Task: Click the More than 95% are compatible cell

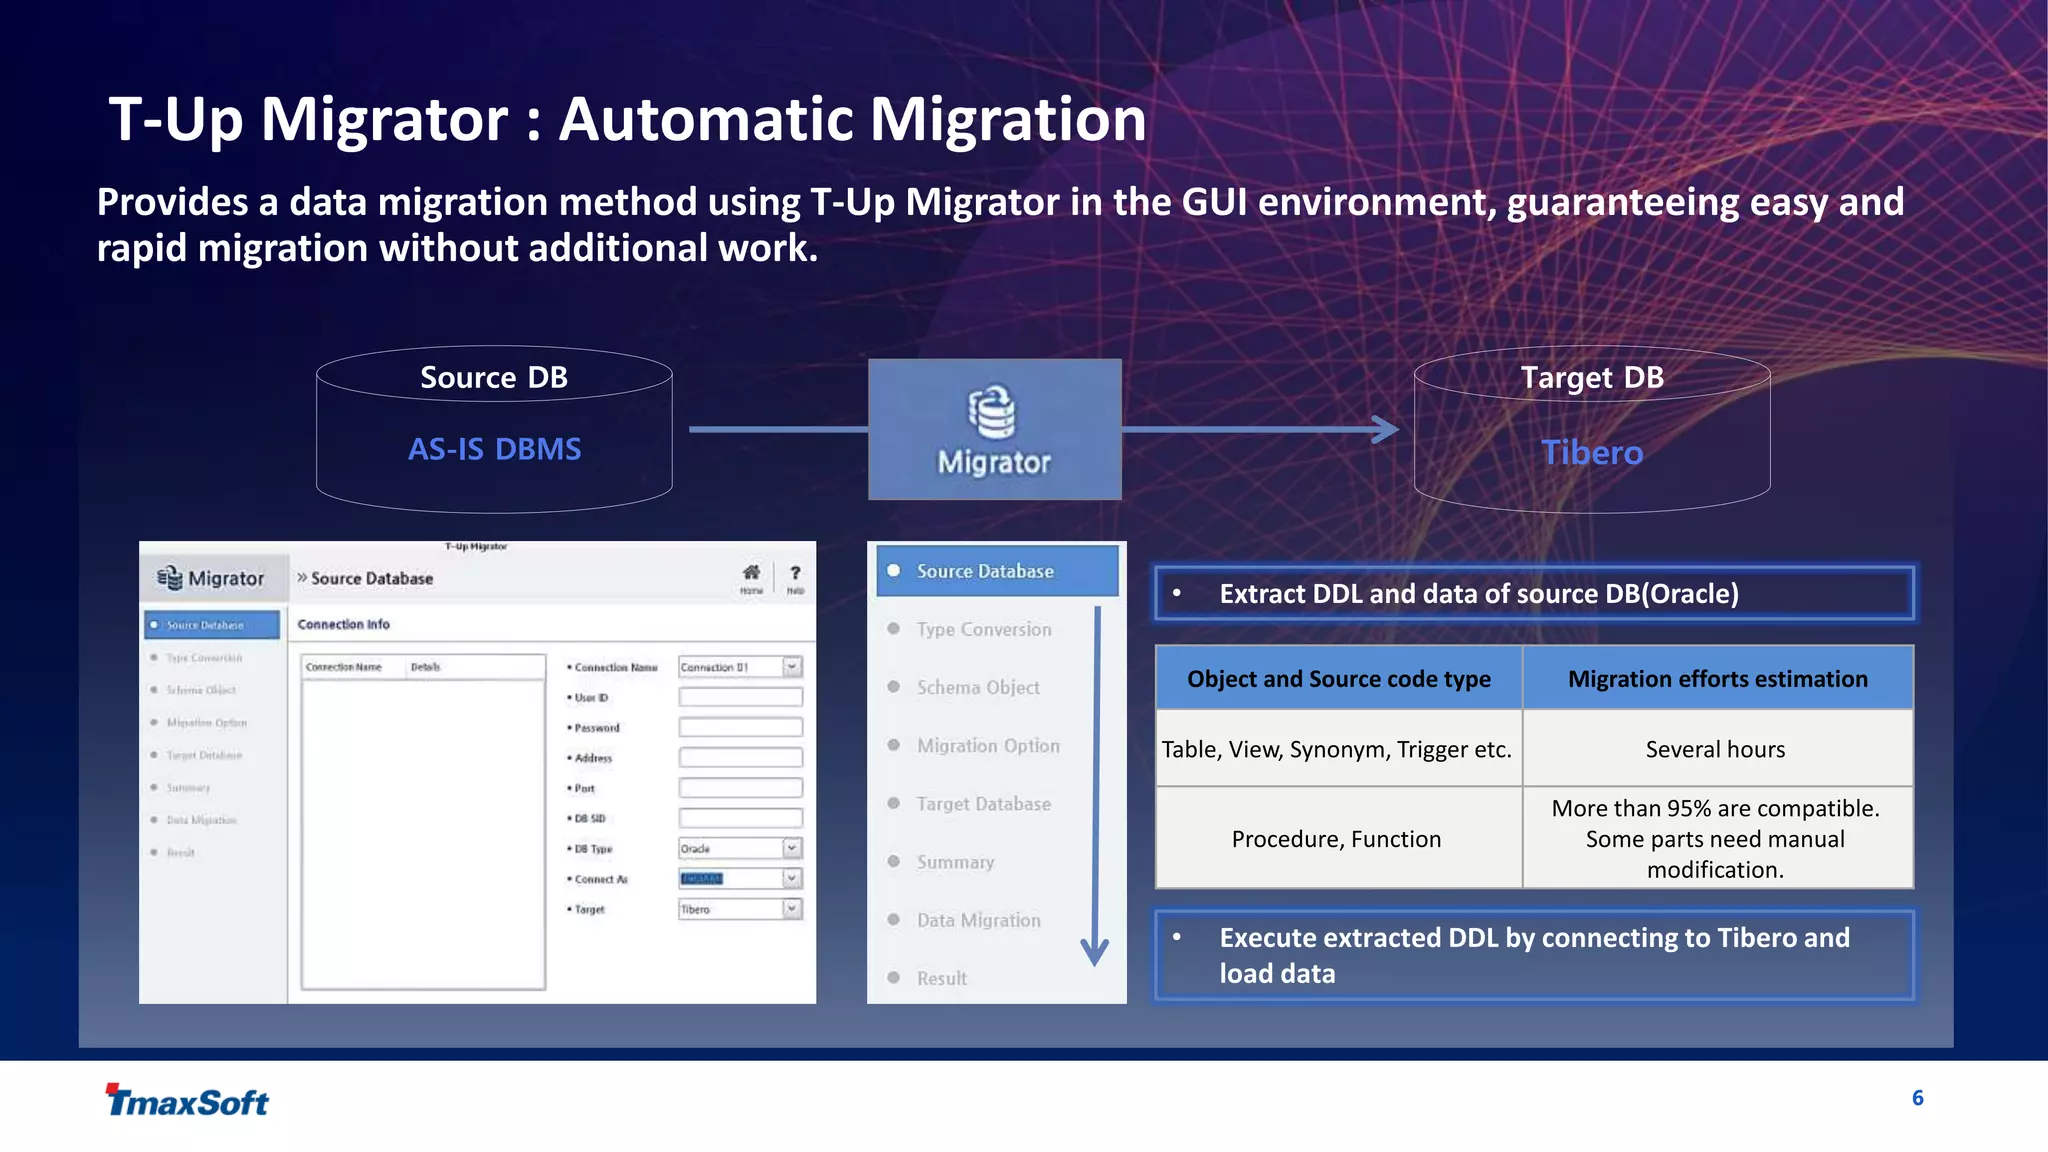Action: [x=1718, y=838]
